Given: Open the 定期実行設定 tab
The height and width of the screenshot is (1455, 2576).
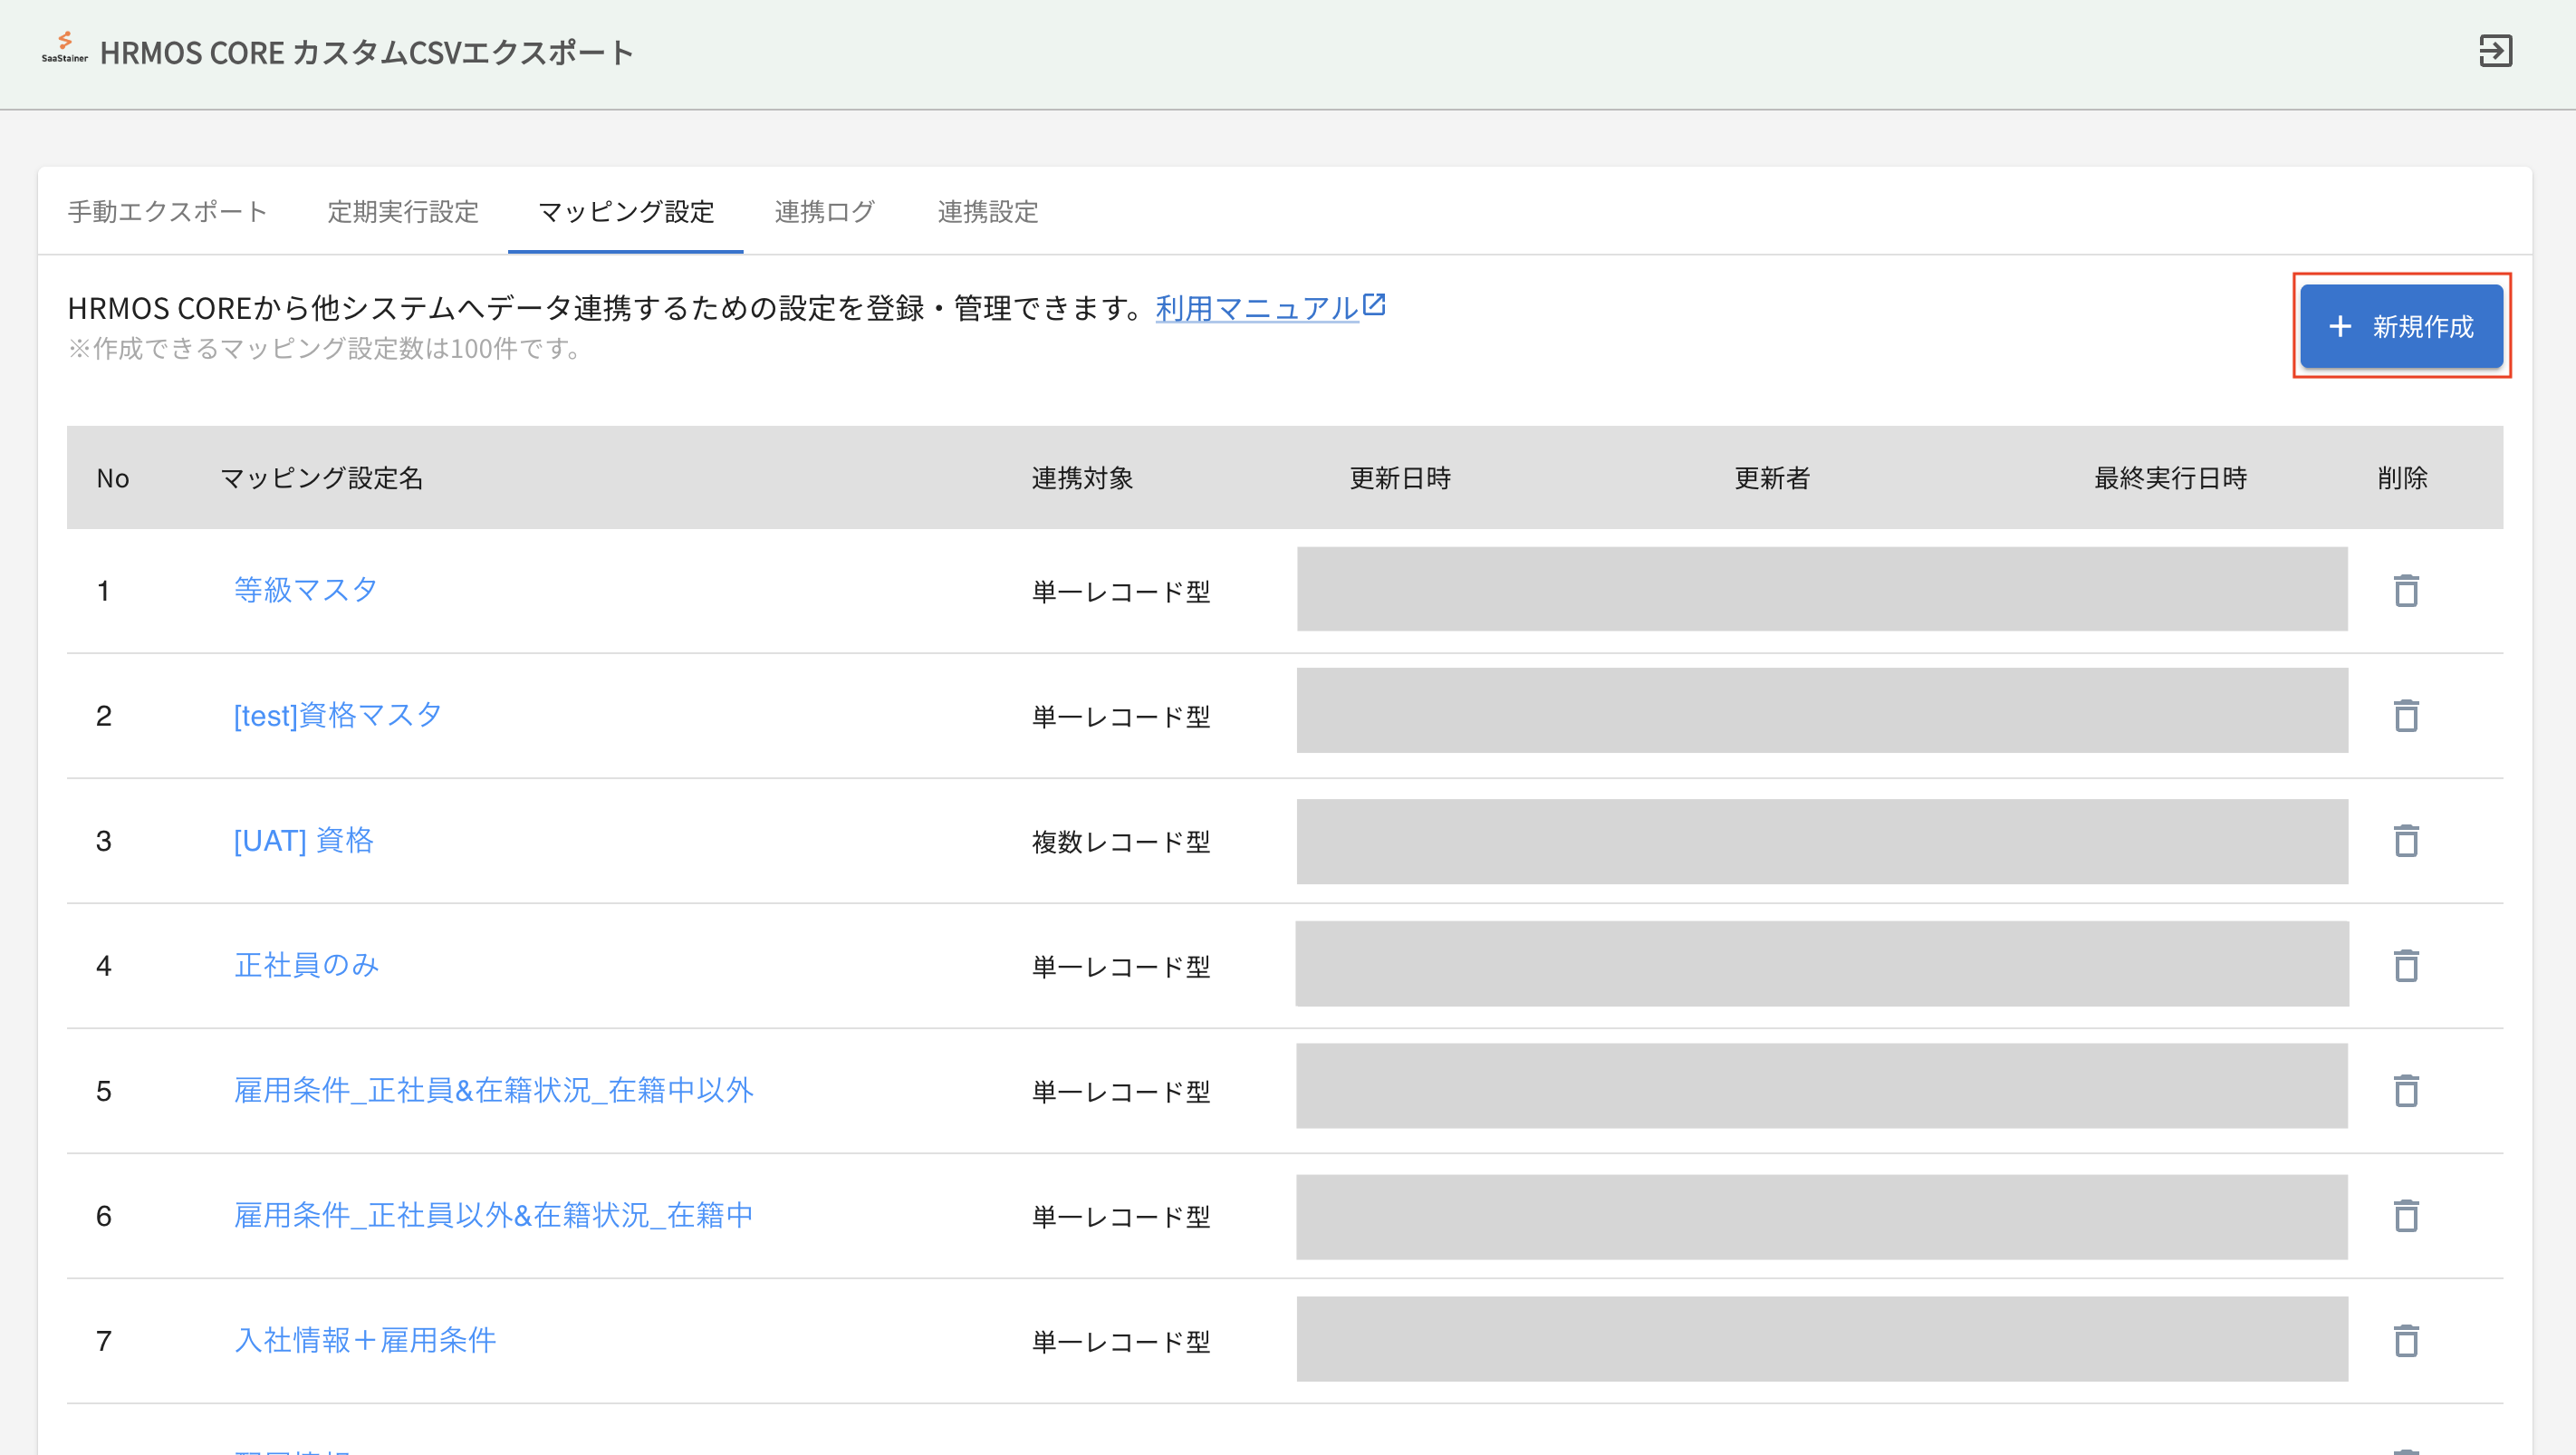Looking at the screenshot, I should 403,212.
